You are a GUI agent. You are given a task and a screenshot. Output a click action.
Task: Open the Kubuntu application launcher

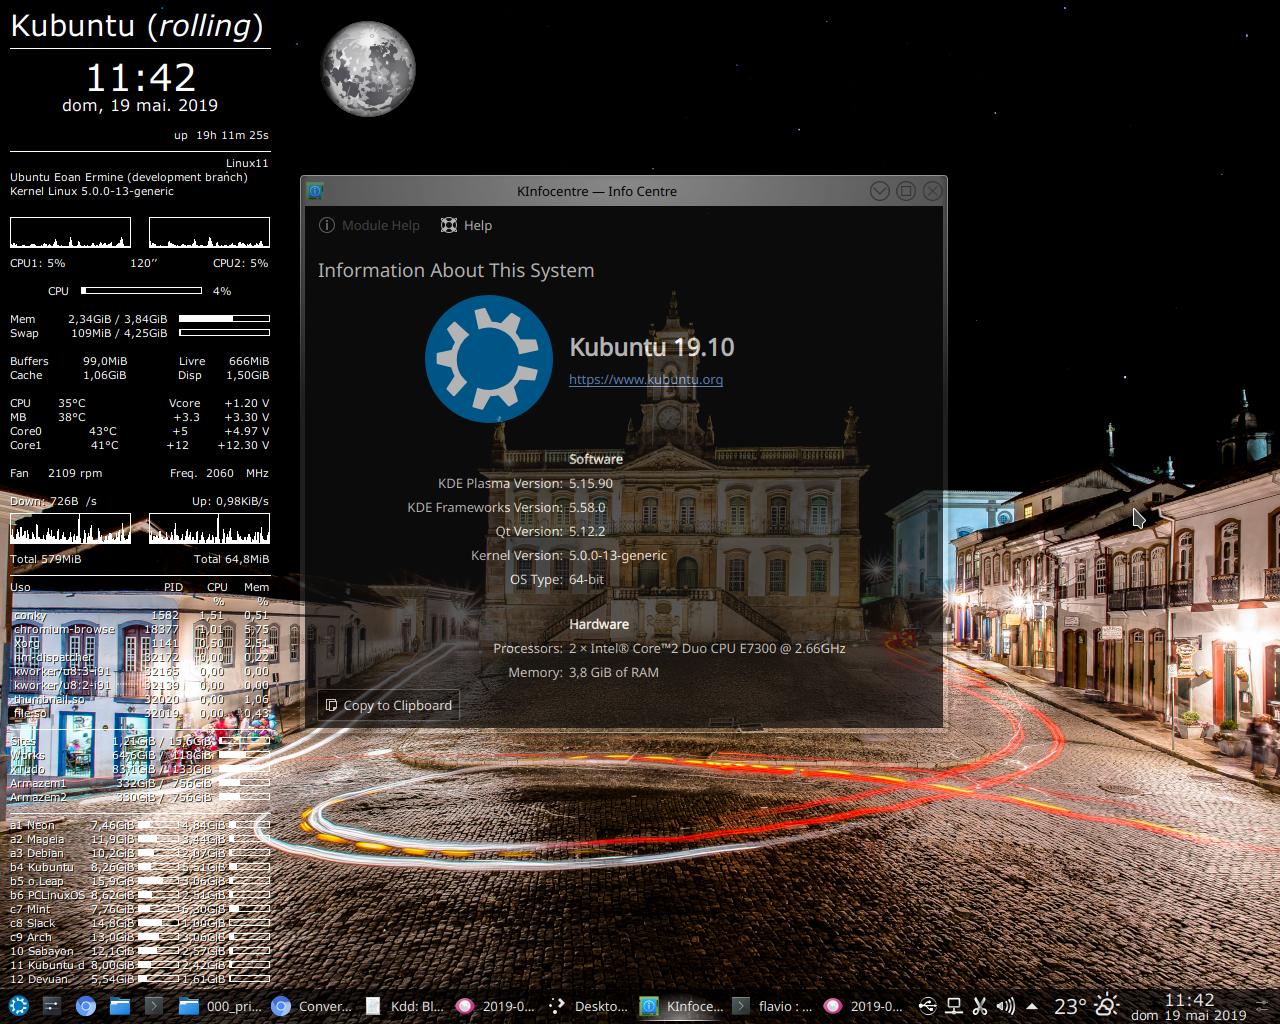(x=18, y=1006)
